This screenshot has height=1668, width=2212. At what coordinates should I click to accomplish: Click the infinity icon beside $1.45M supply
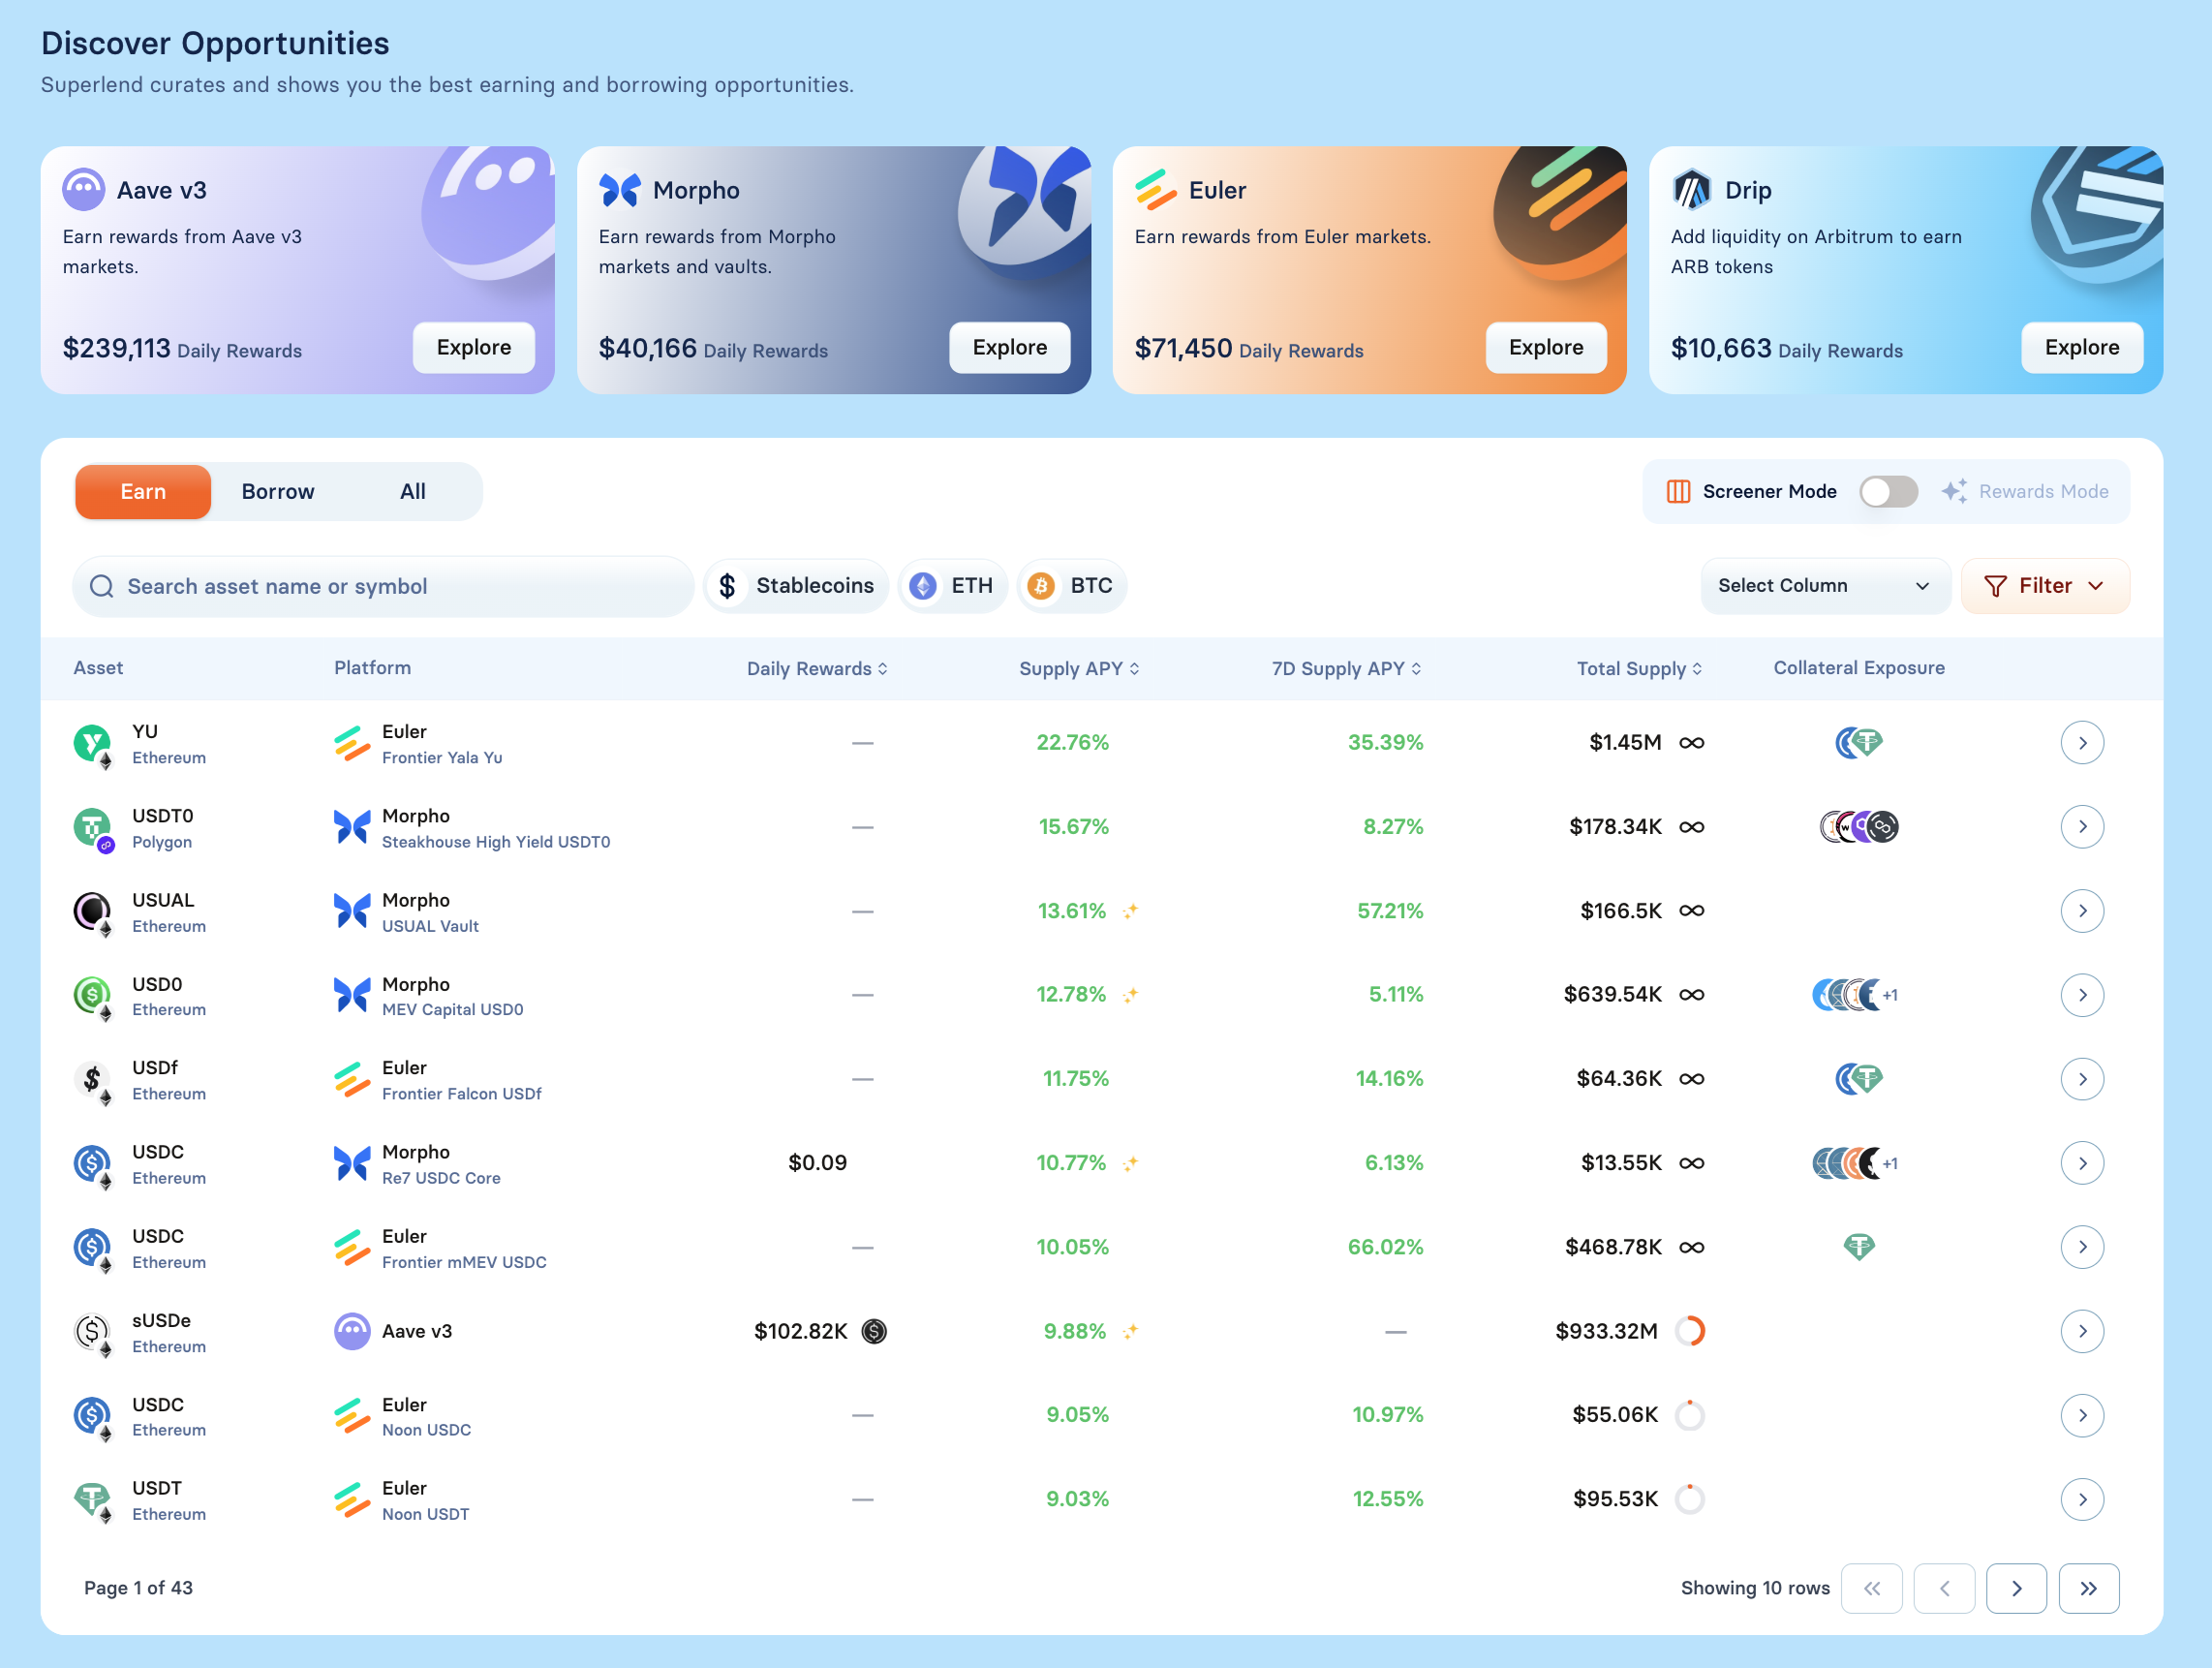[x=1691, y=743]
